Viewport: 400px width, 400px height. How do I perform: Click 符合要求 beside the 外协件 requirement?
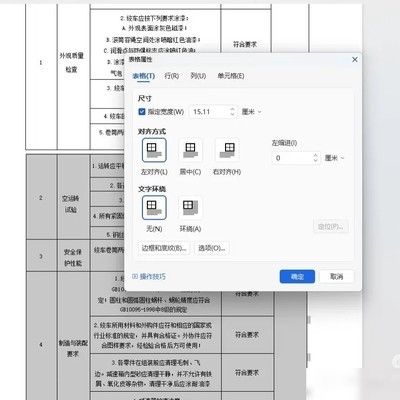pos(247,335)
